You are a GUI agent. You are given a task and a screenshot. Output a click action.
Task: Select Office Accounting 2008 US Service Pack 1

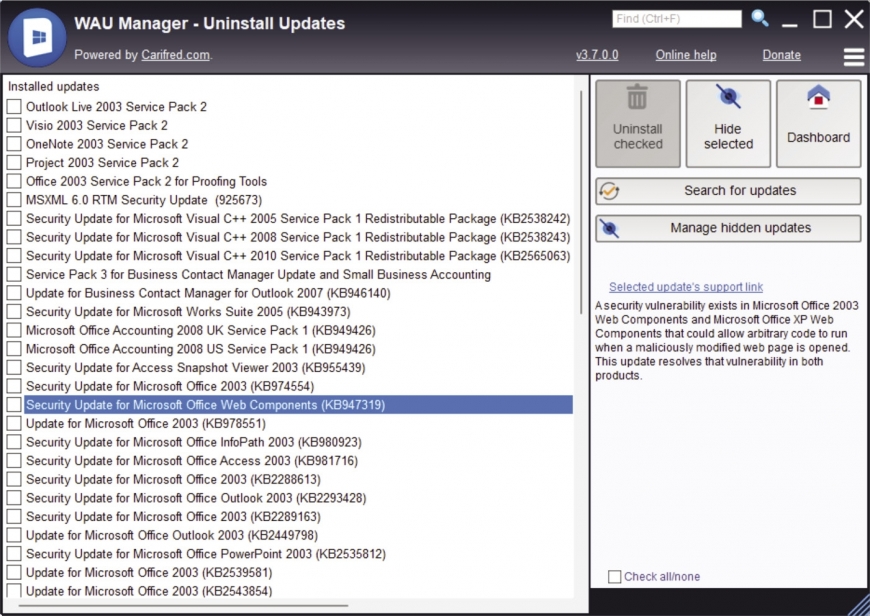[x=201, y=349]
